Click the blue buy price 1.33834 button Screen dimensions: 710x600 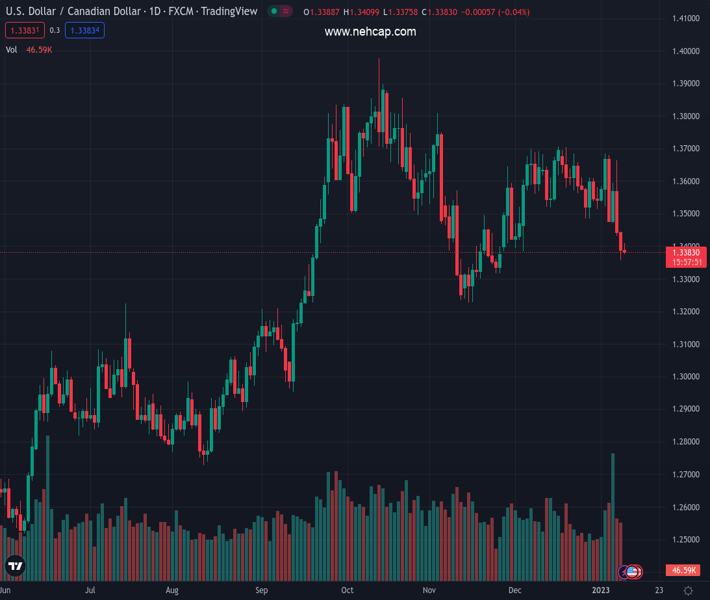click(86, 31)
